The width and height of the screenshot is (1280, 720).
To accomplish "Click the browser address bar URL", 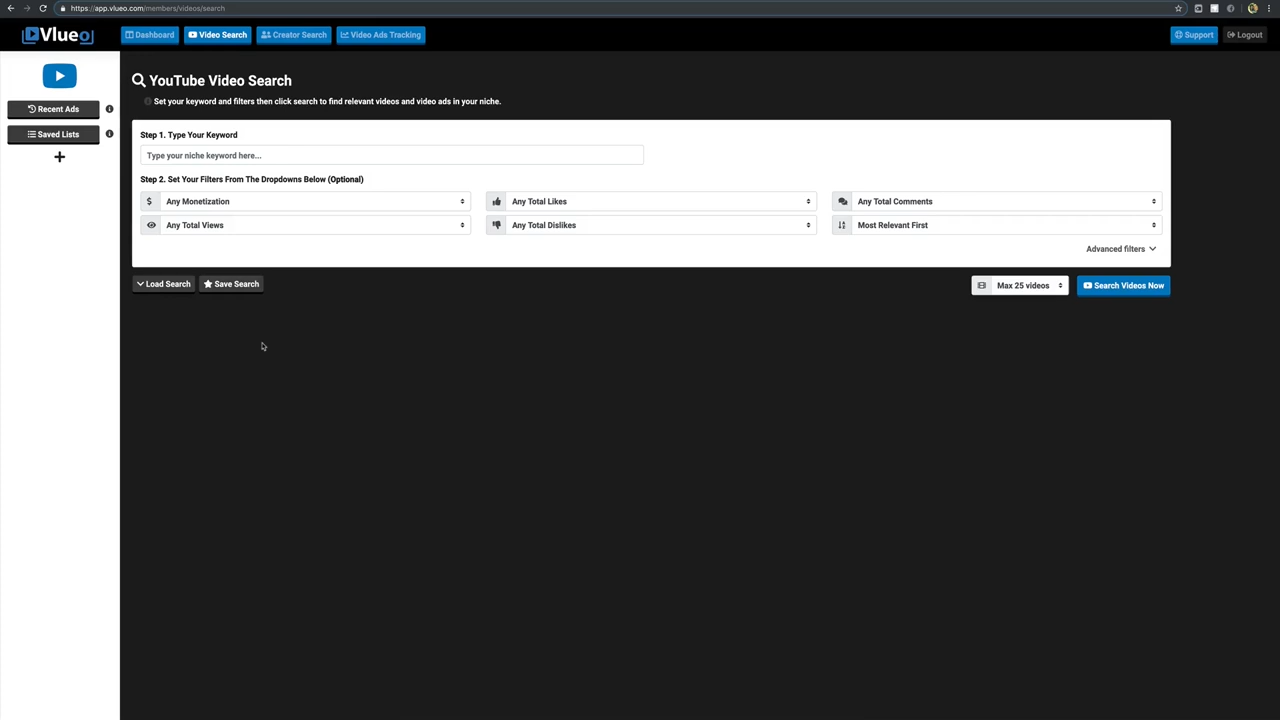I will coord(147,8).
